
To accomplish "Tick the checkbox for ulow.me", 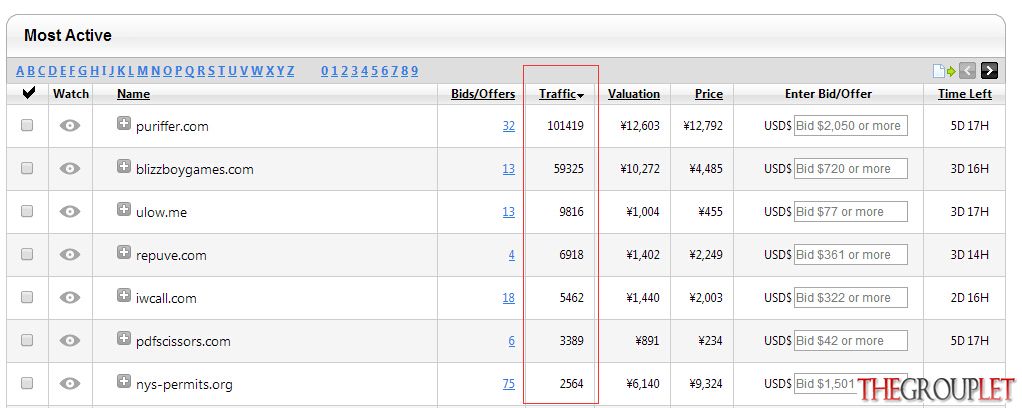I will [27, 211].
